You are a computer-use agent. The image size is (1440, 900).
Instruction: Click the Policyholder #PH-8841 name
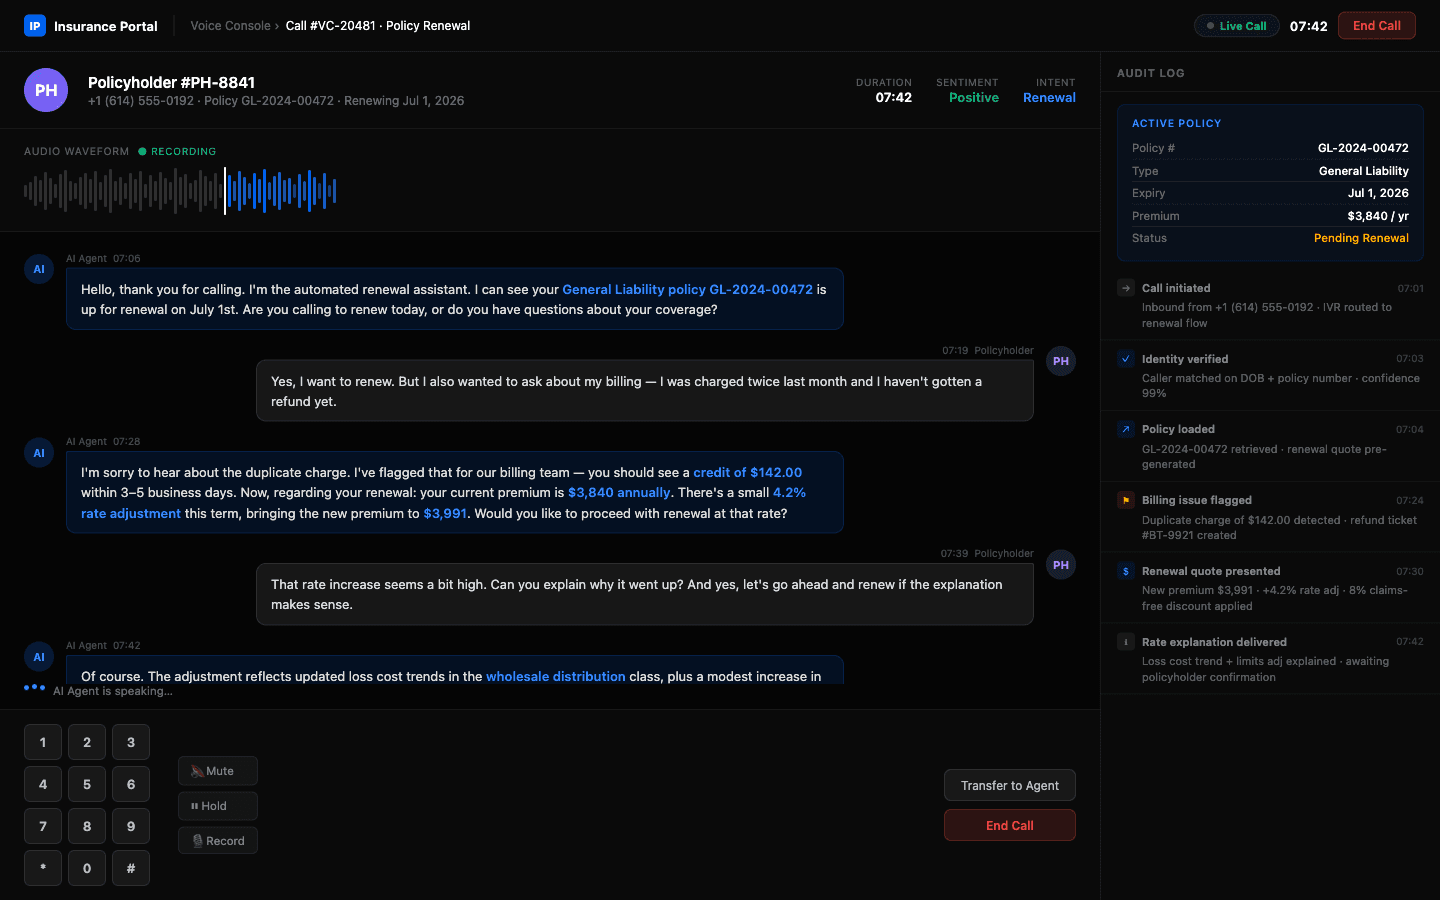point(171,82)
